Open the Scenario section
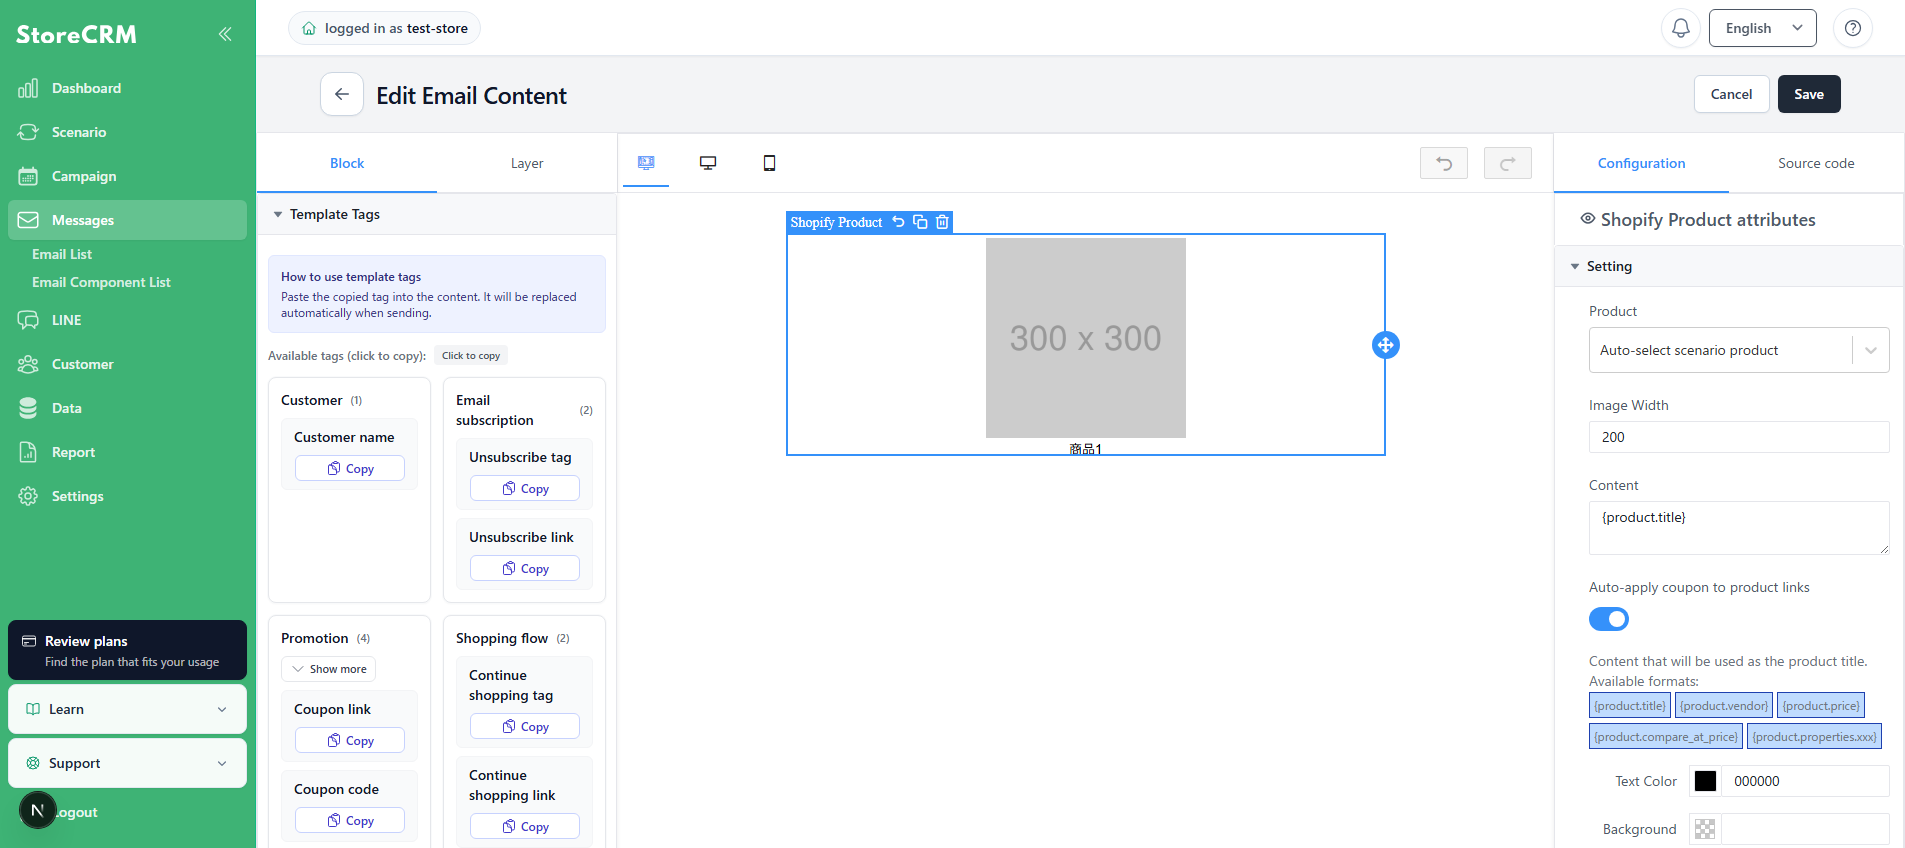This screenshot has height=848, width=1905. click(x=127, y=132)
